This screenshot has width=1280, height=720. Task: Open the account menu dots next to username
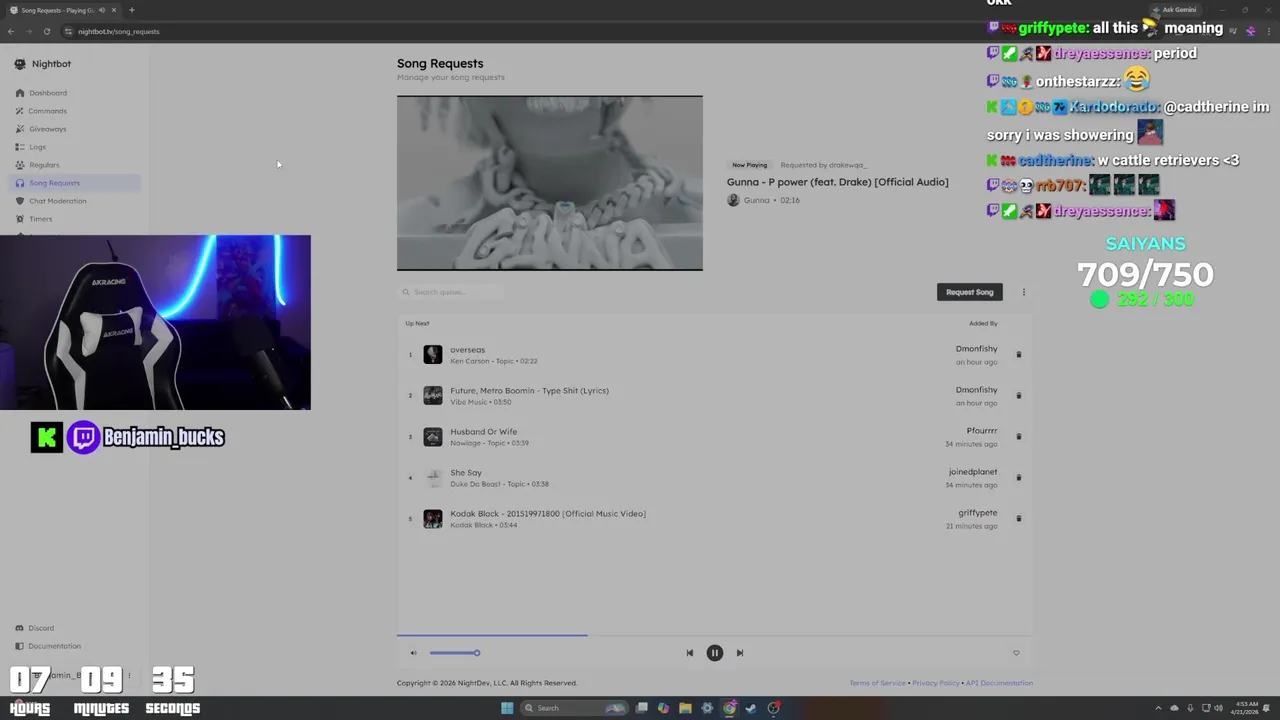(x=129, y=675)
